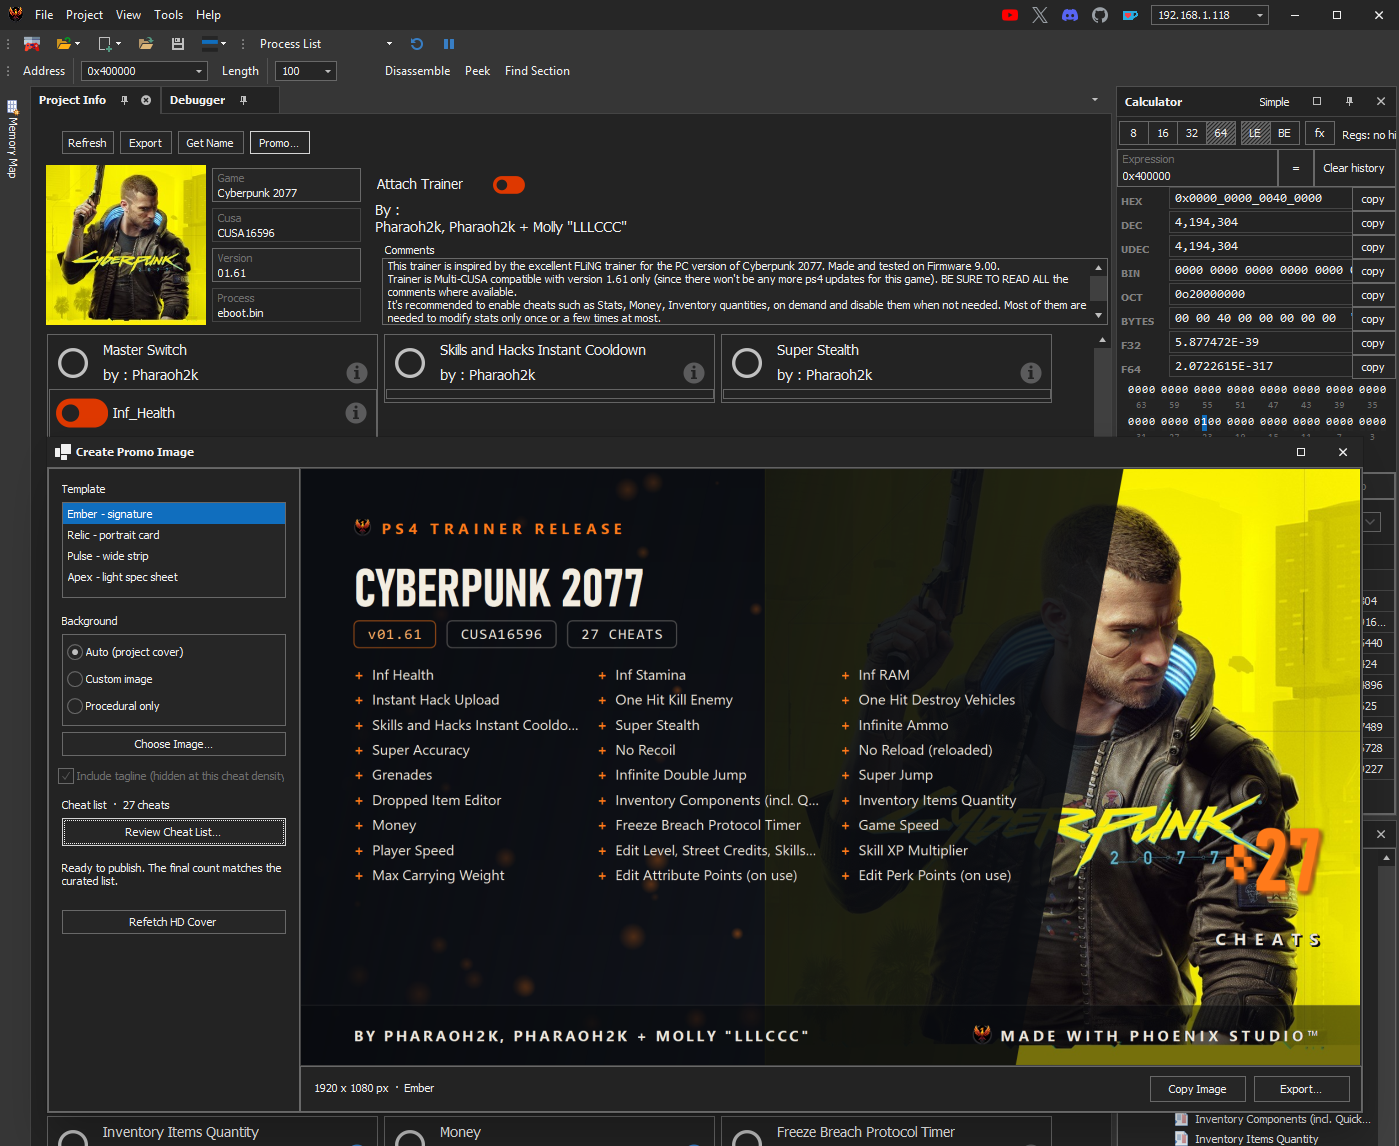Screen dimensions: 1399x1146
Task: Click the blue pause process icon
Action: click(x=449, y=44)
